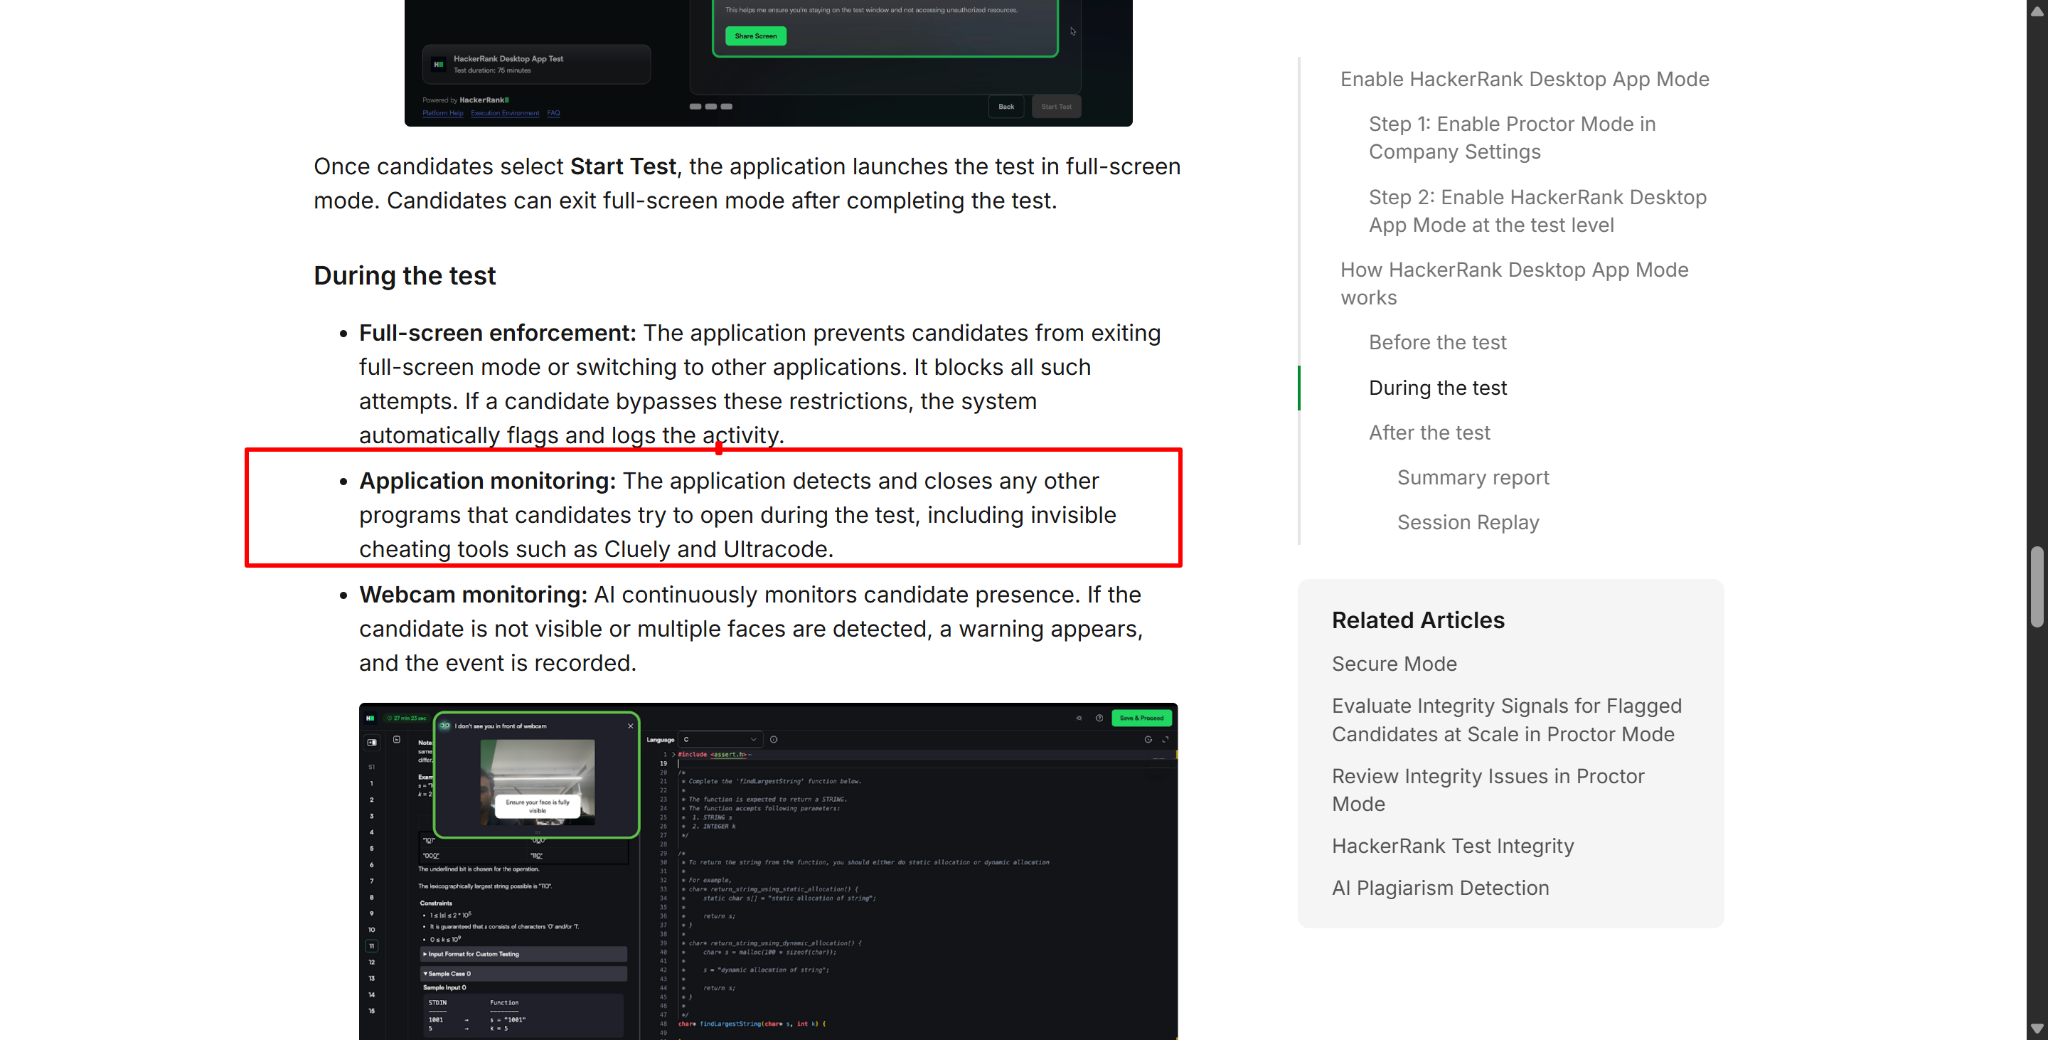Open Review Integrity Issues in Proctor Mode article
Screen dimensions: 2048x1040
coord(1488,790)
